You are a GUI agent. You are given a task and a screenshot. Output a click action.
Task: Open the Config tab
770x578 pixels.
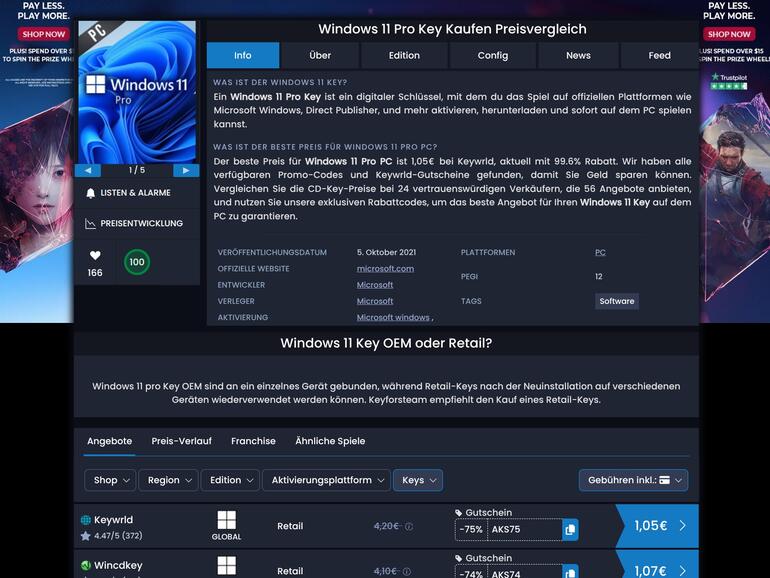point(493,55)
